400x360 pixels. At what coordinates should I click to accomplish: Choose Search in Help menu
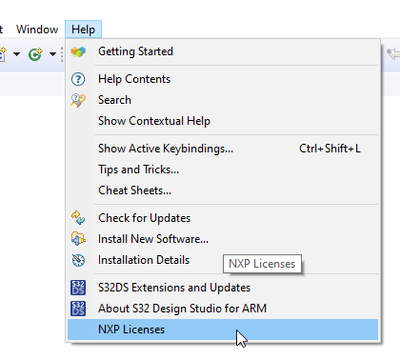pyautogui.click(x=223, y=100)
